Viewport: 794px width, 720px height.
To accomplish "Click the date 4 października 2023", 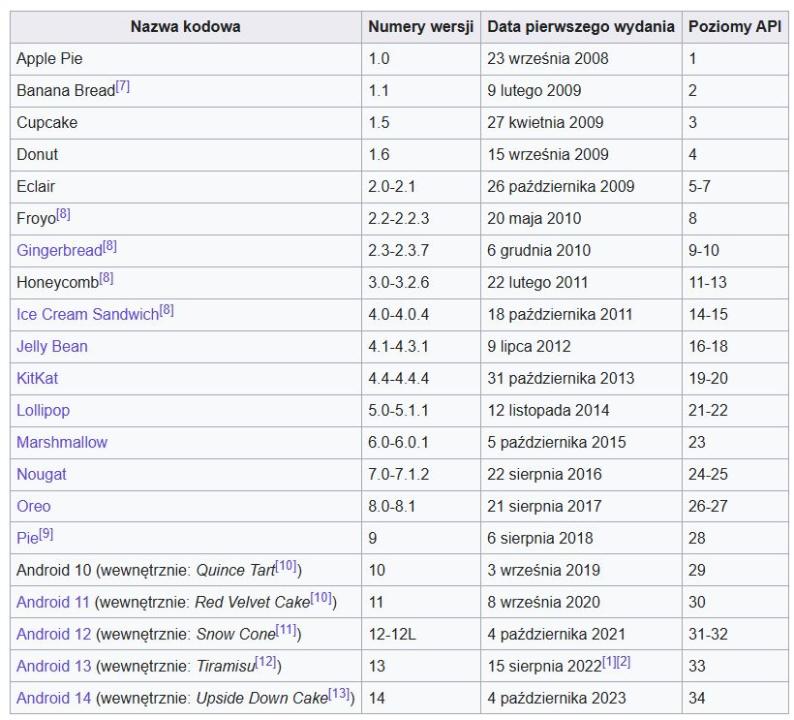I will tap(557, 698).
